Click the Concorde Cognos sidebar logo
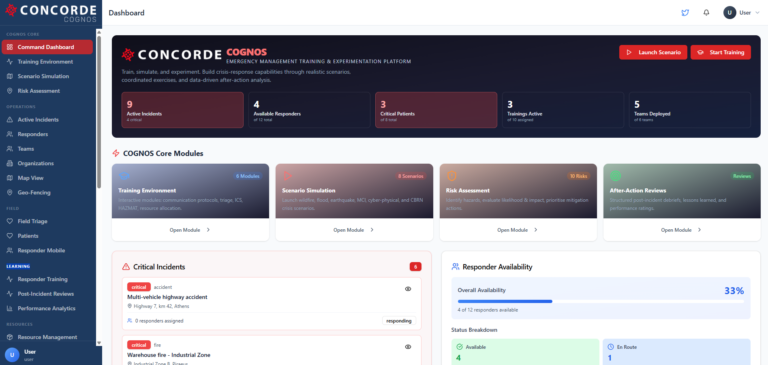Image resolution: width=768 pixels, height=365 pixels. pyautogui.click(x=51, y=13)
